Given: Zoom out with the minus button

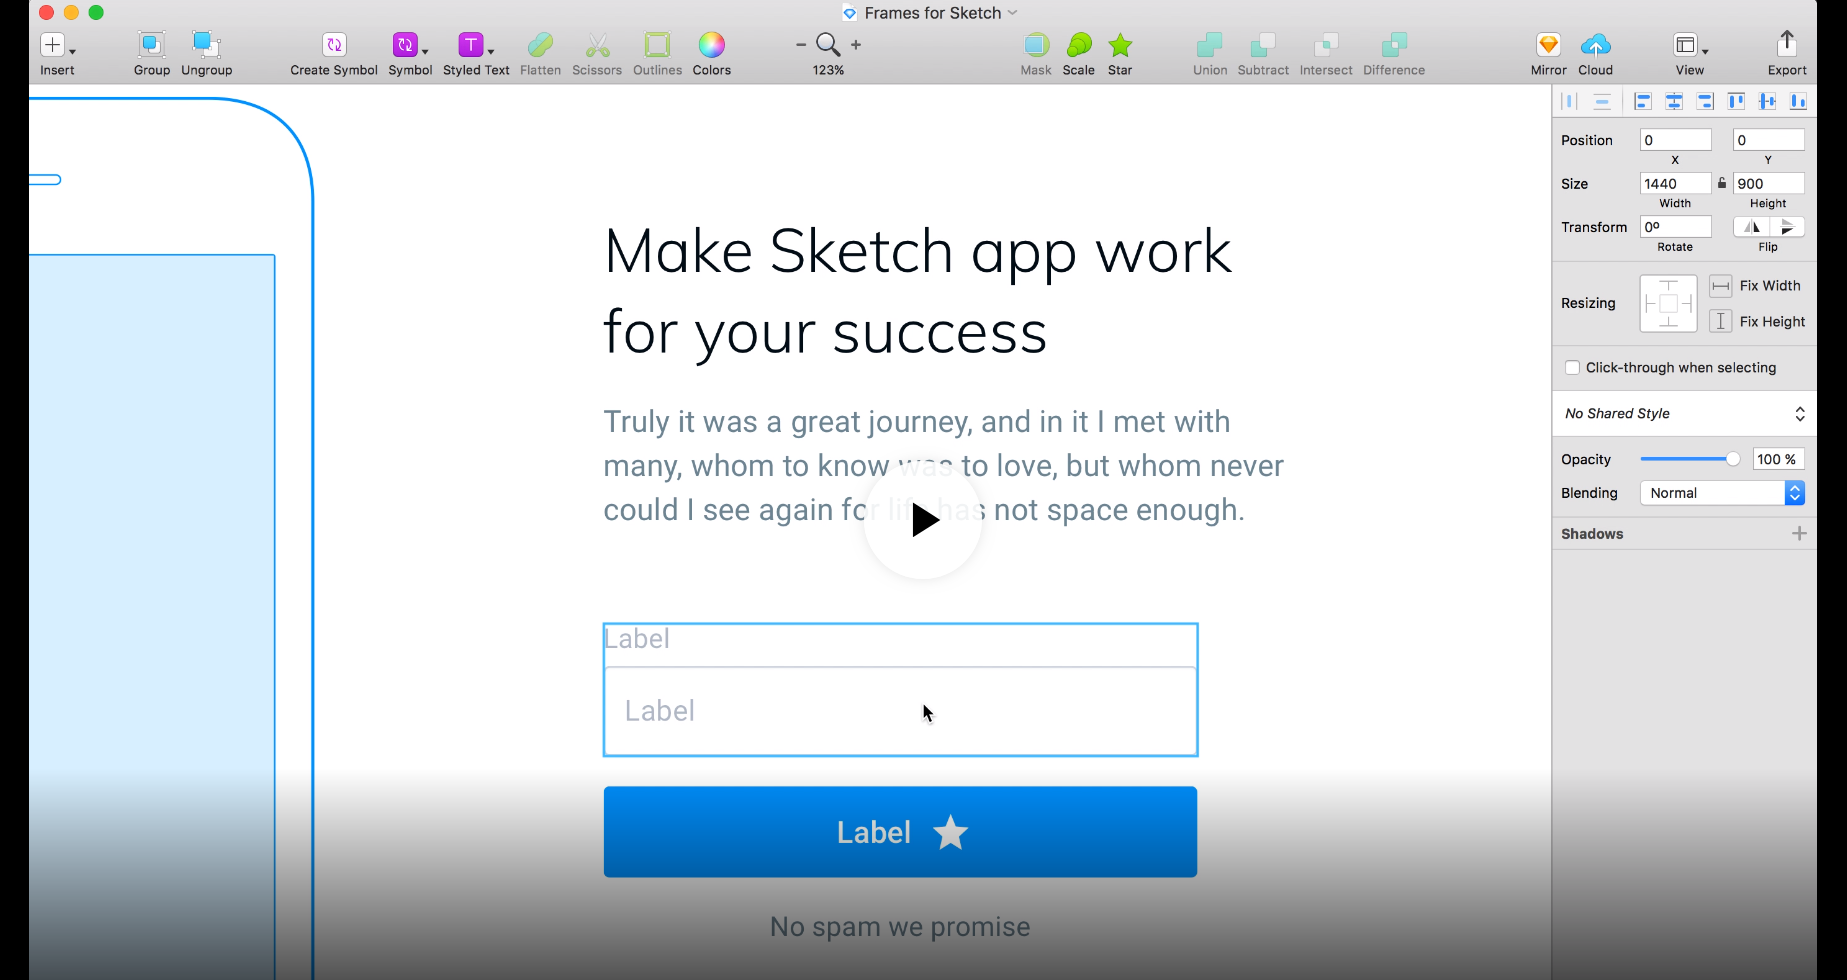Looking at the screenshot, I should coord(801,45).
